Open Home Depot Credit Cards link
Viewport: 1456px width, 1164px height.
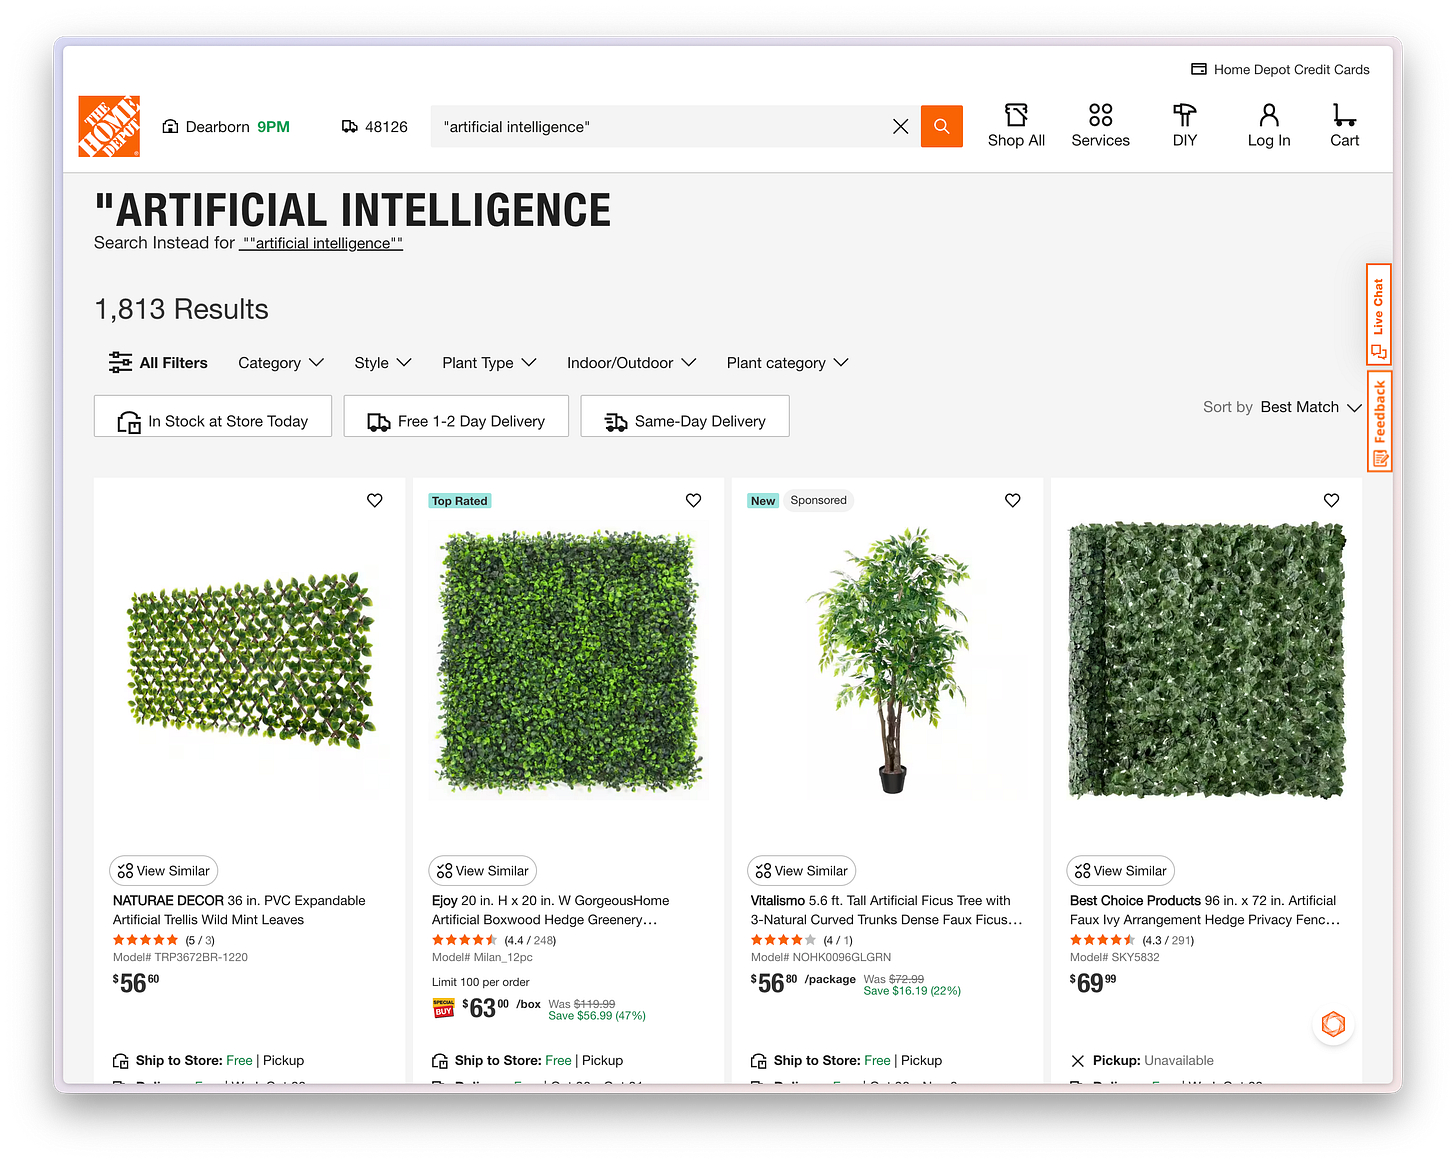click(x=1280, y=70)
